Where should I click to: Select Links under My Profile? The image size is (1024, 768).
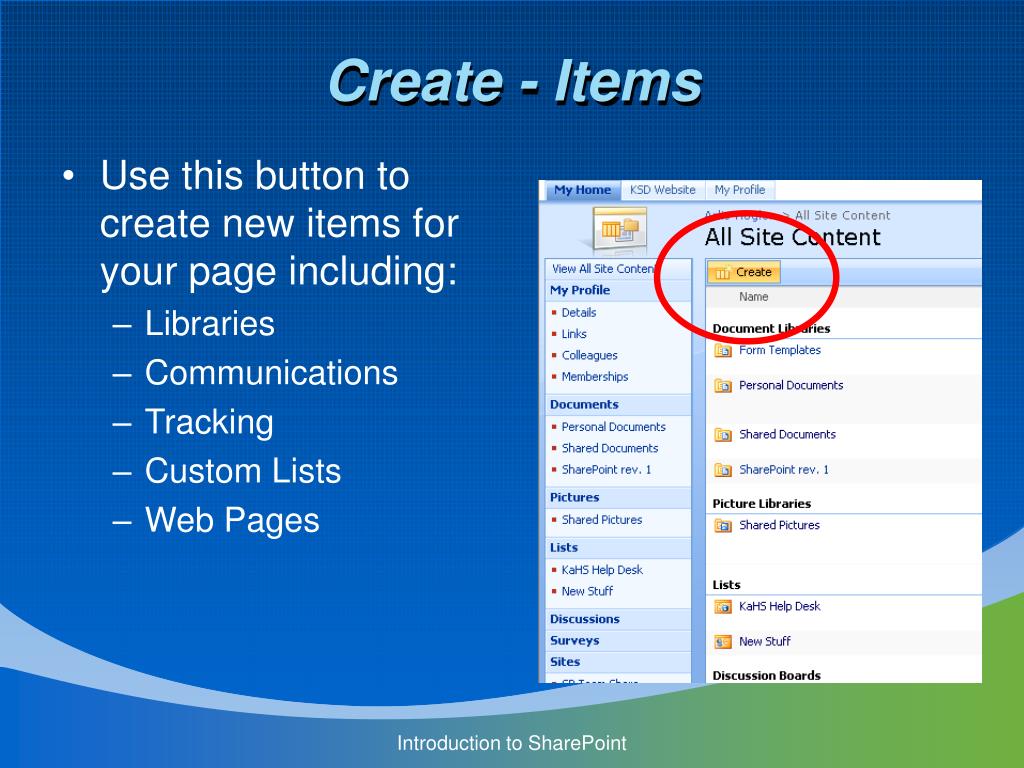tap(574, 334)
